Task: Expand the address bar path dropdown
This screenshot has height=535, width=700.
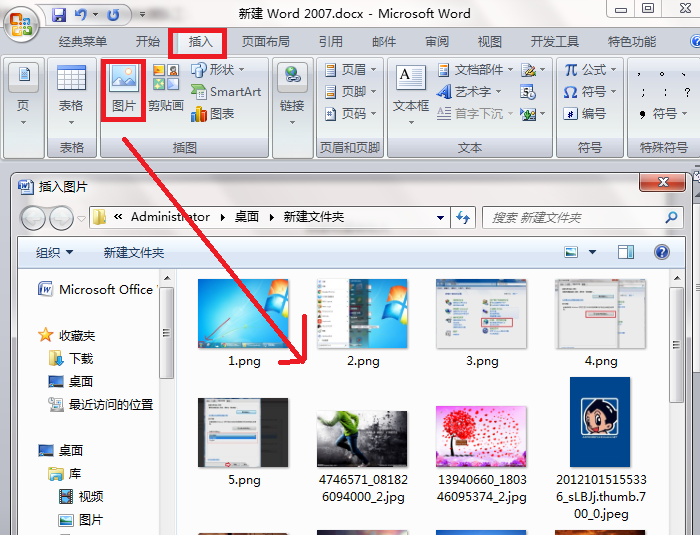Action: click(x=440, y=217)
